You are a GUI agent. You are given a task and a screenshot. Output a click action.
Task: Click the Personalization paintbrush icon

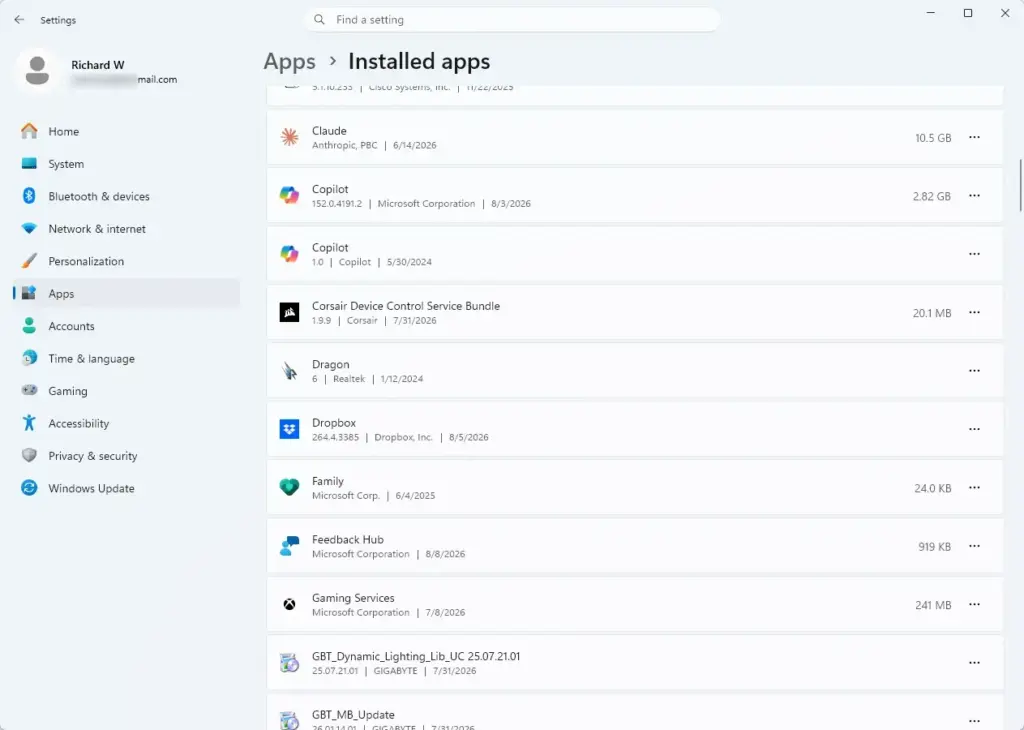29,261
